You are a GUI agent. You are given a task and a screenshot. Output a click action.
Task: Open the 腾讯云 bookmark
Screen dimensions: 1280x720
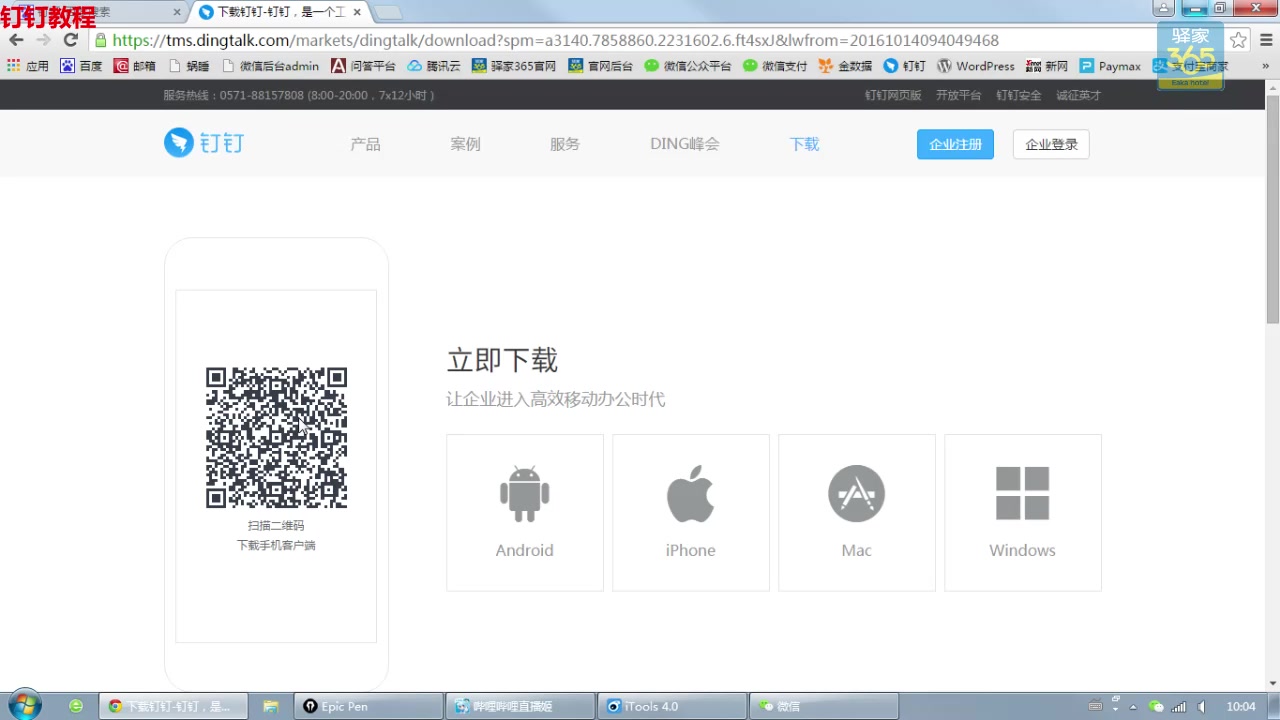[433, 66]
